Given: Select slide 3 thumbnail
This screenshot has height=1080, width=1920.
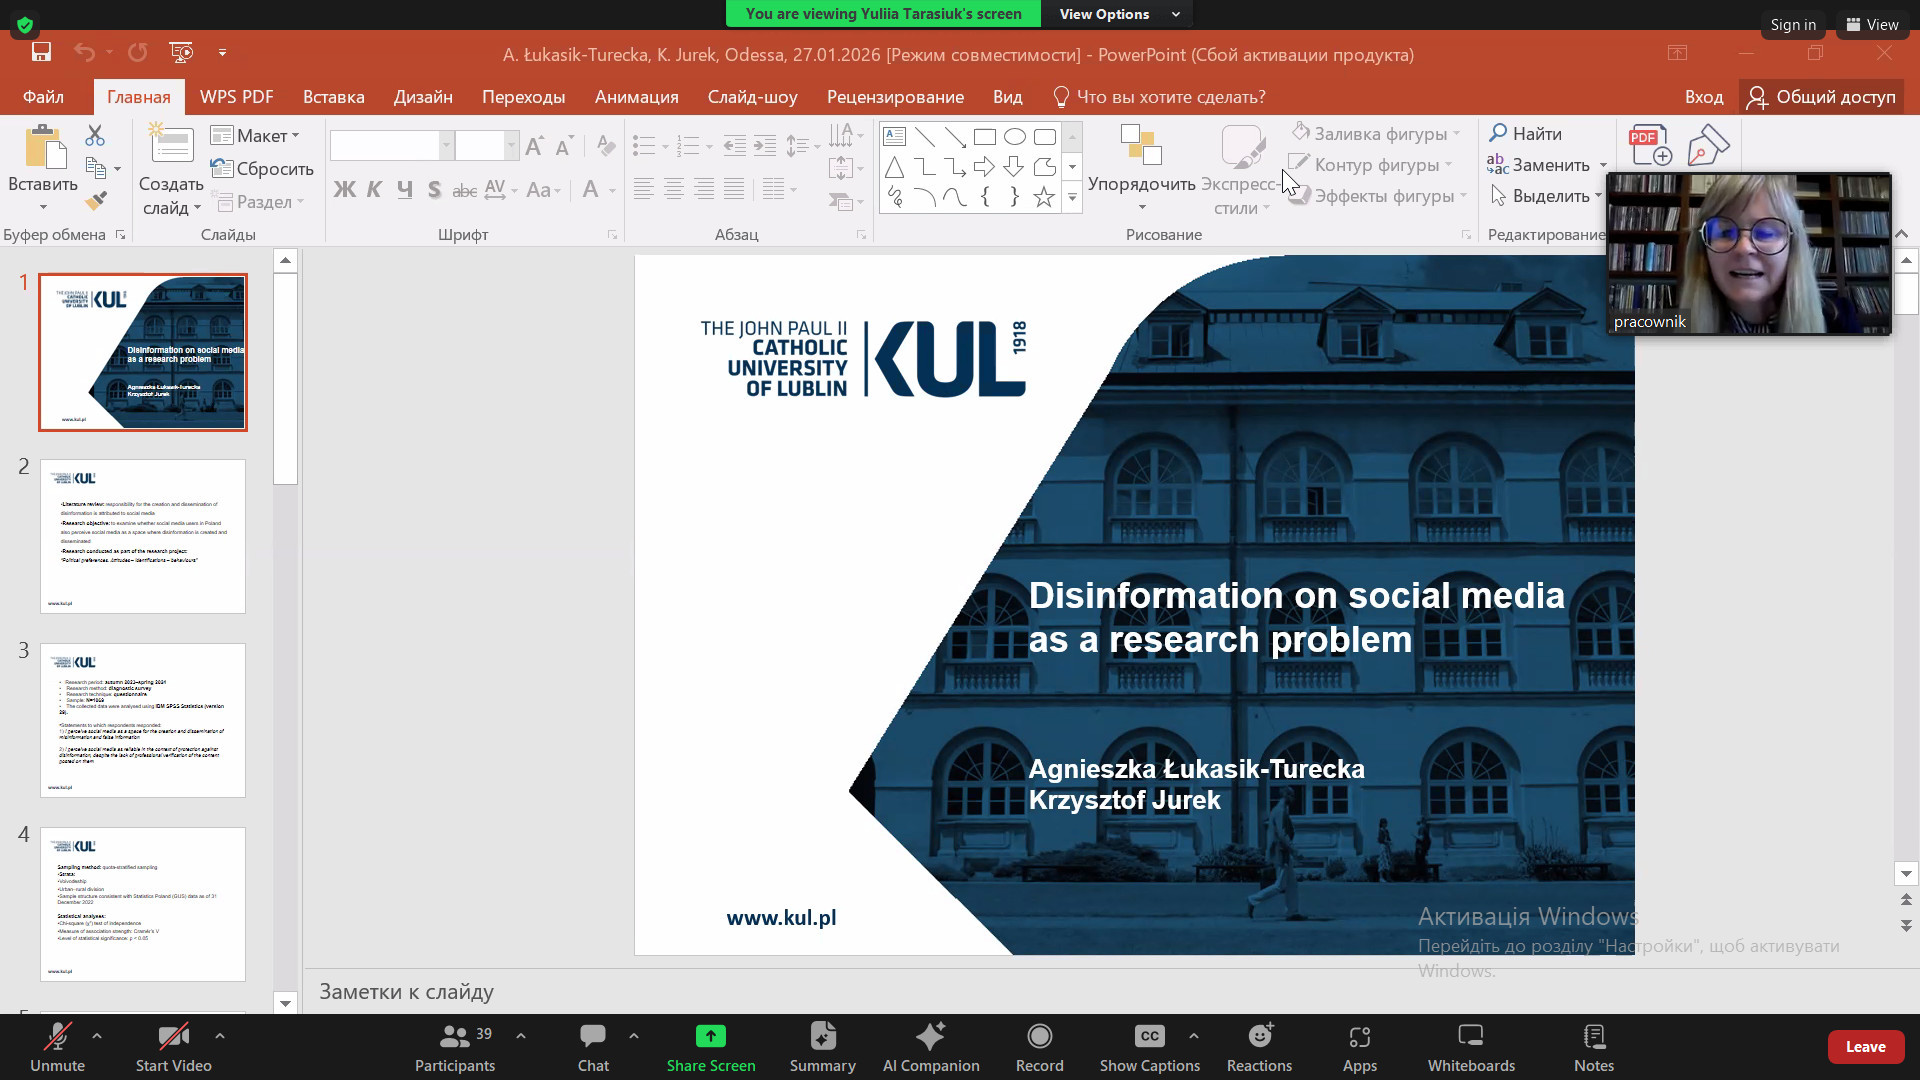Looking at the screenshot, I should (x=143, y=720).
